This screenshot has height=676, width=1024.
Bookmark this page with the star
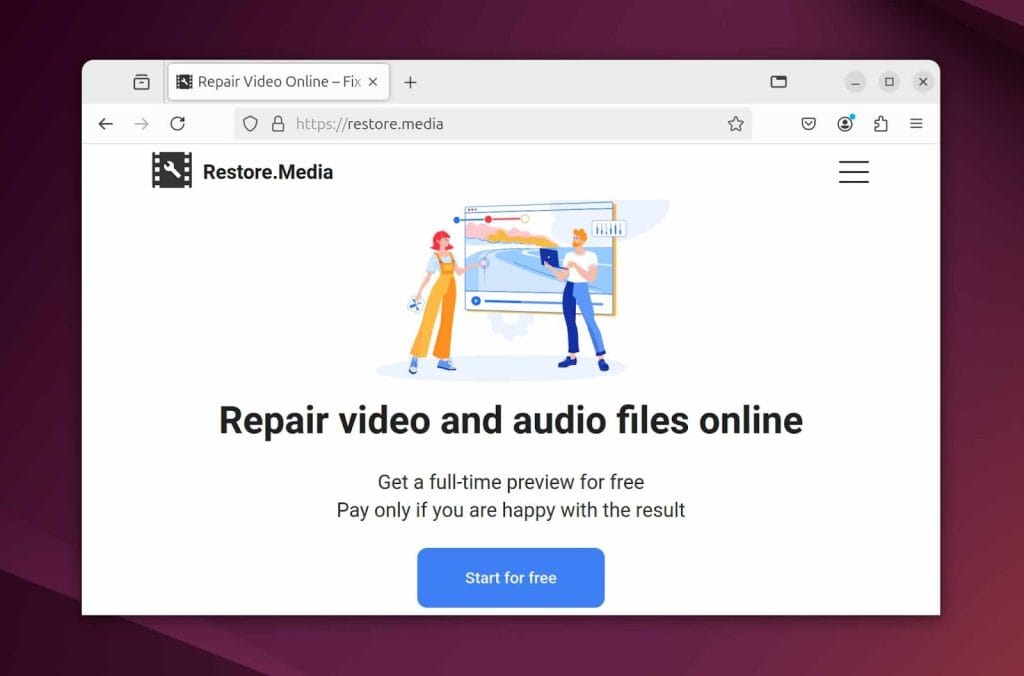tap(735, 124)
